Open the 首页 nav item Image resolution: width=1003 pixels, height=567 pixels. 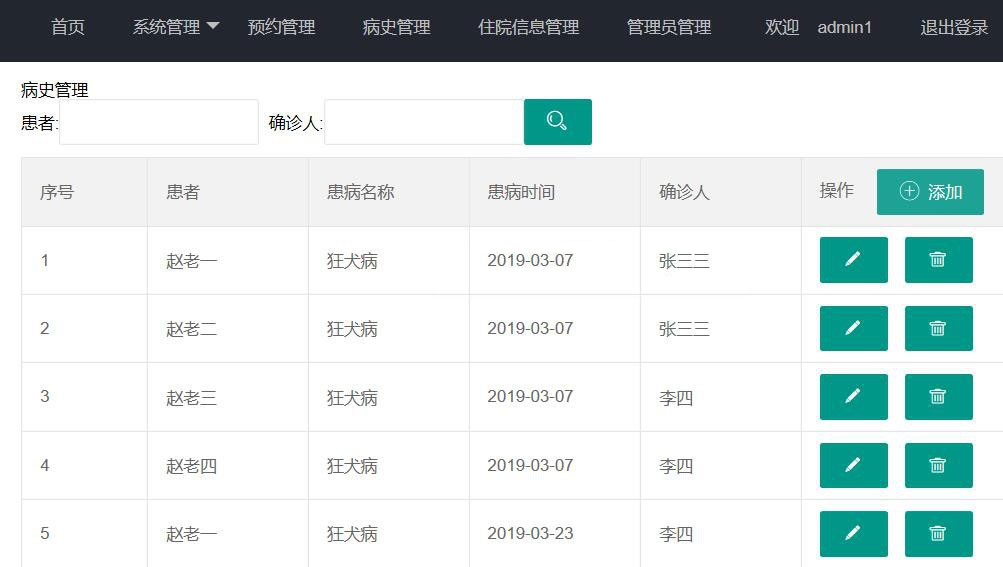coord(68,28)
